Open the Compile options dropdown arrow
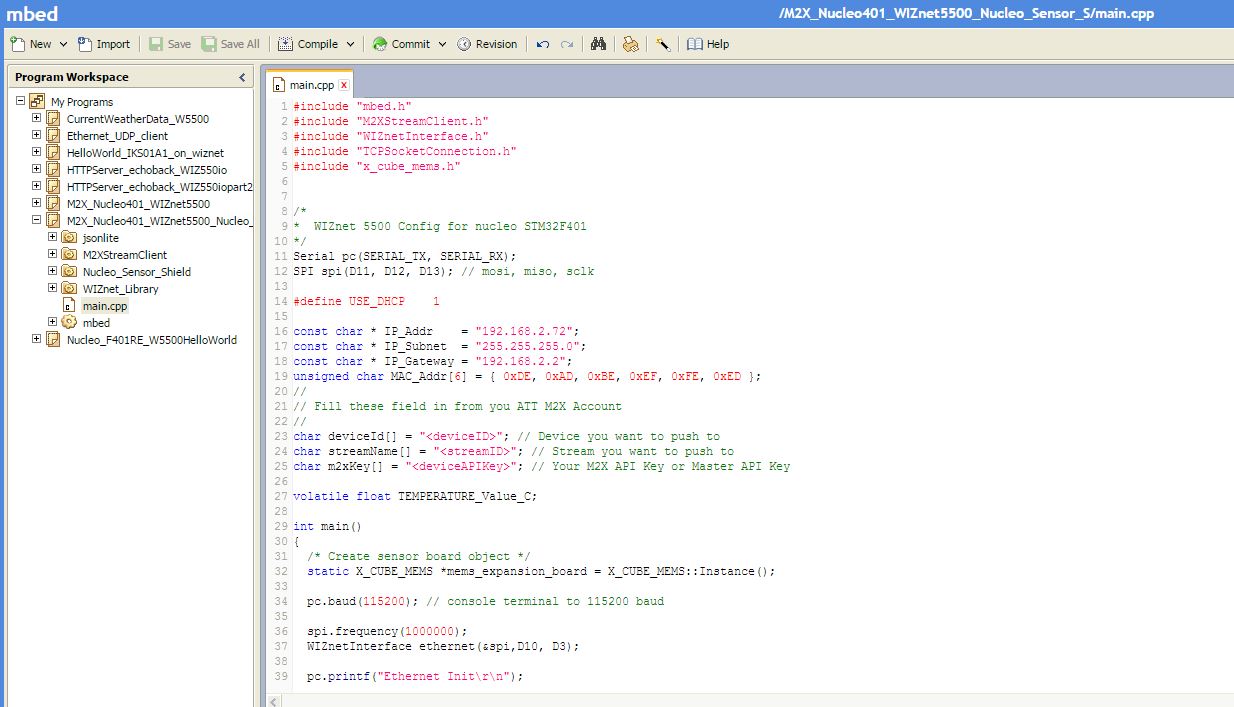Image resolution: width=1234 pixels, height=707 pixels. pyautogui.click(x=350, y=44)
